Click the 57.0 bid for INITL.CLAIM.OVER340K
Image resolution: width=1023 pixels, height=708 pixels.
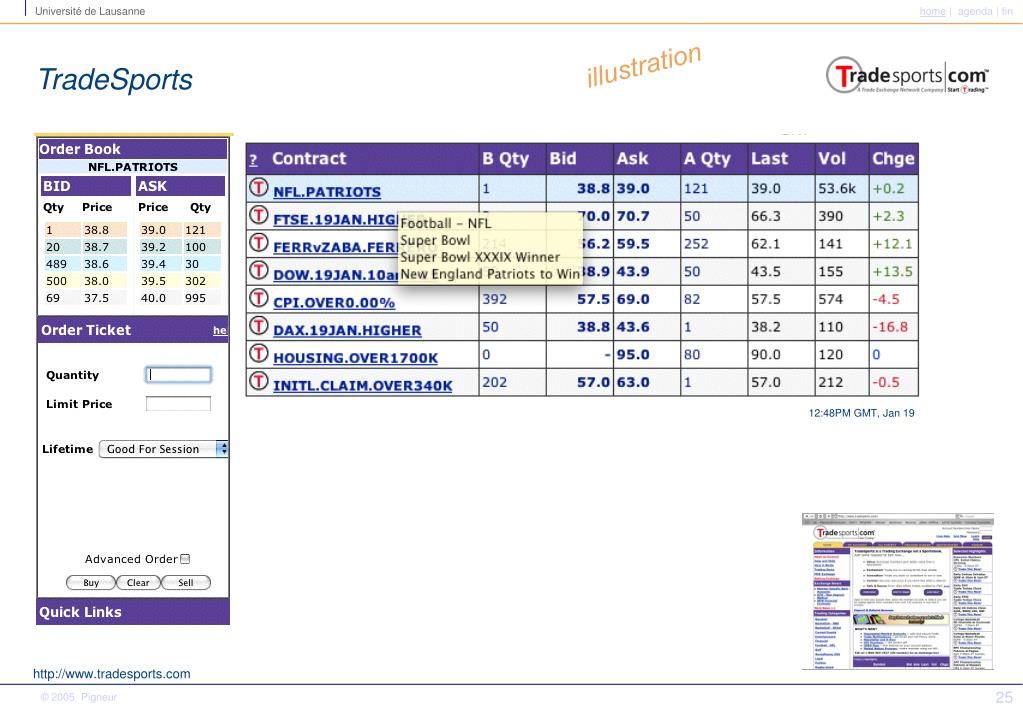pos(593,382)
